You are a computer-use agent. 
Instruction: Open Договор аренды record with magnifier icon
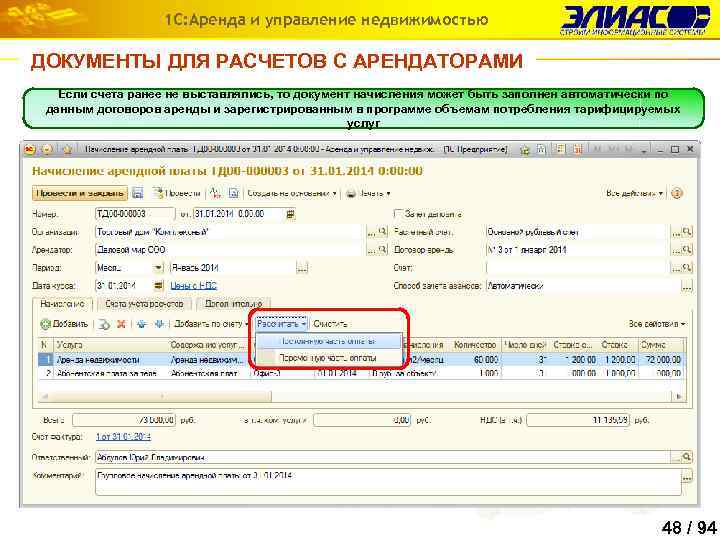pos(687,250)
